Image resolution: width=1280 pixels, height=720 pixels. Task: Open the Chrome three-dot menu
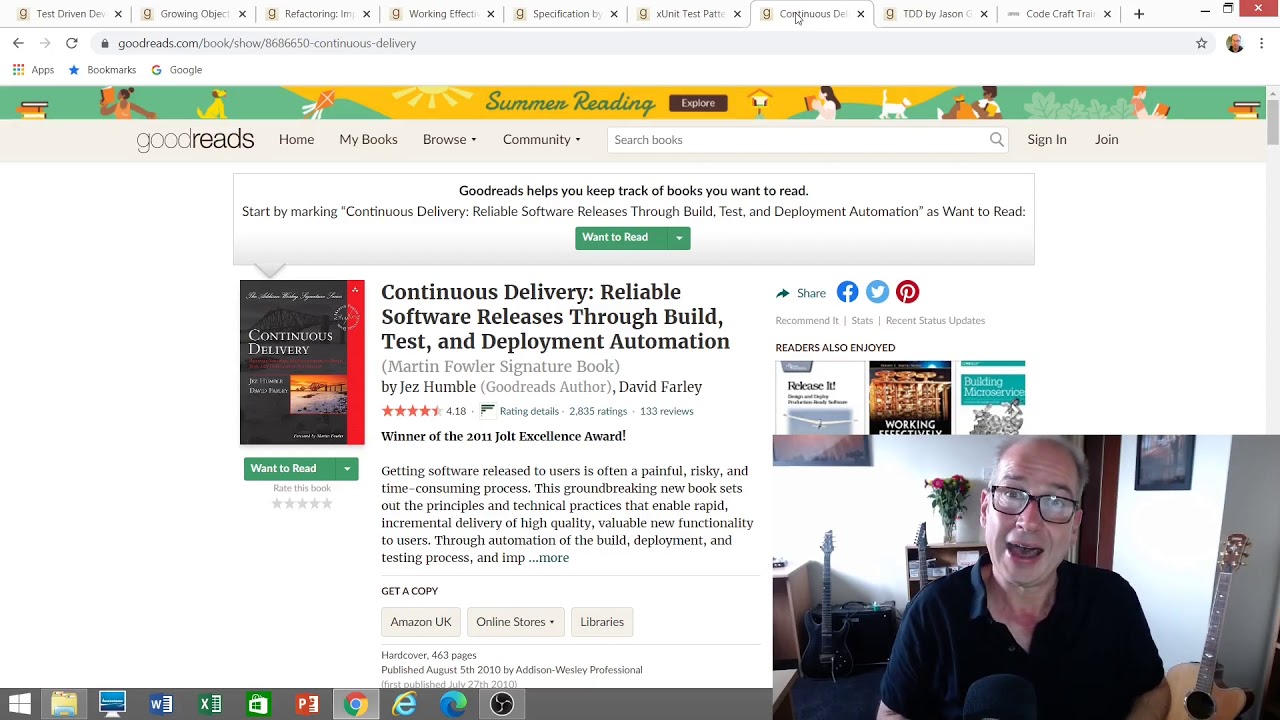[x=1262, y=43]
